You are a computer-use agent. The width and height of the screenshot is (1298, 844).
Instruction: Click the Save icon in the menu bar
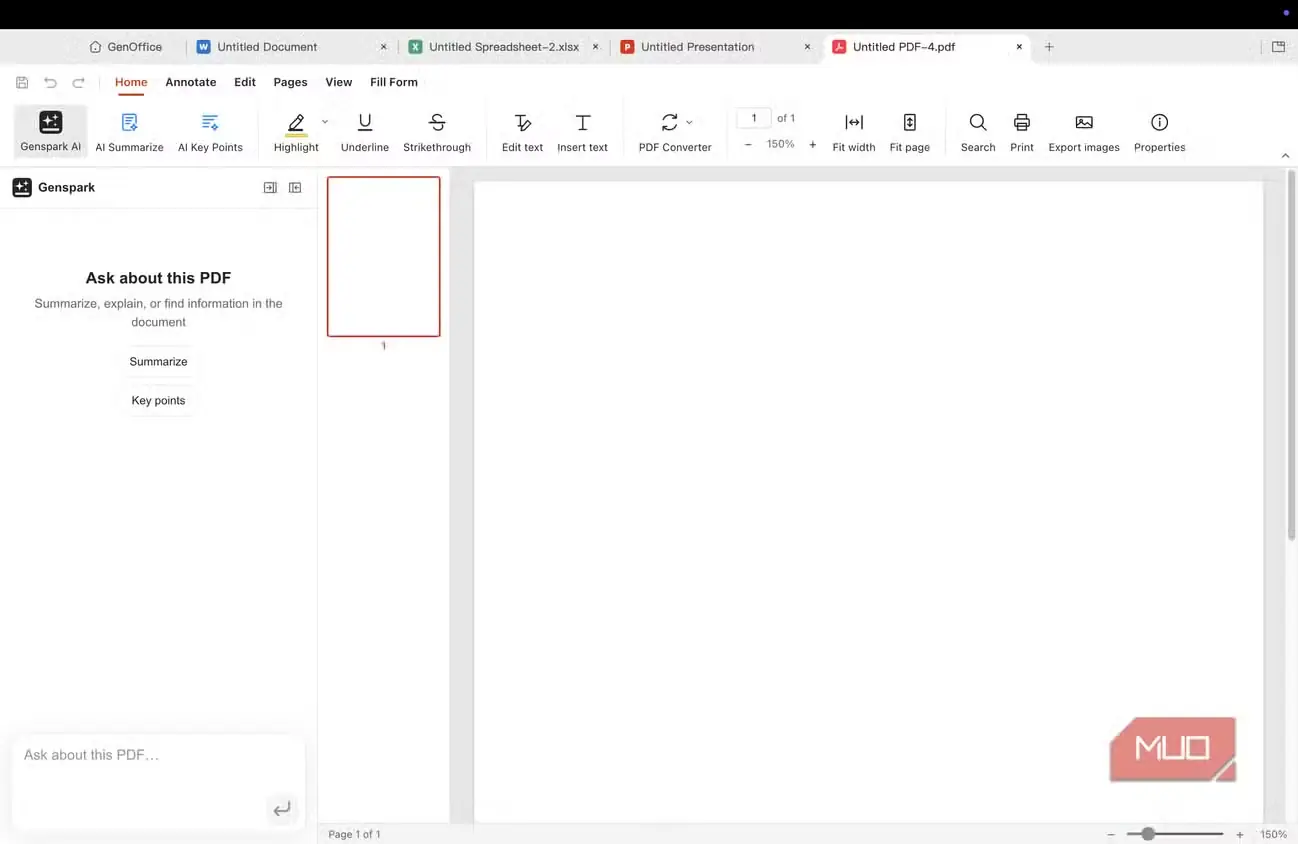(x=22, y=83)
